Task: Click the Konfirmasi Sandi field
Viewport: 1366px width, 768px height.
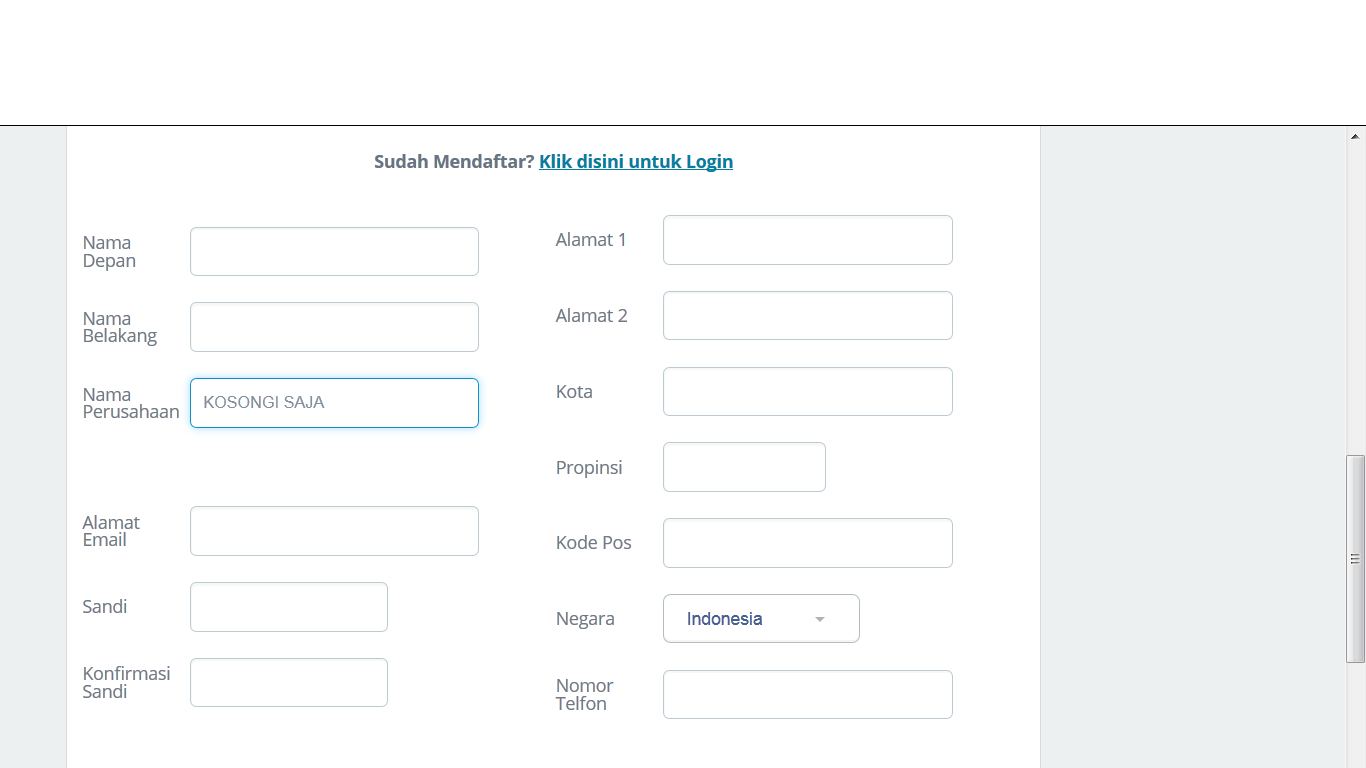Action: 288,683
